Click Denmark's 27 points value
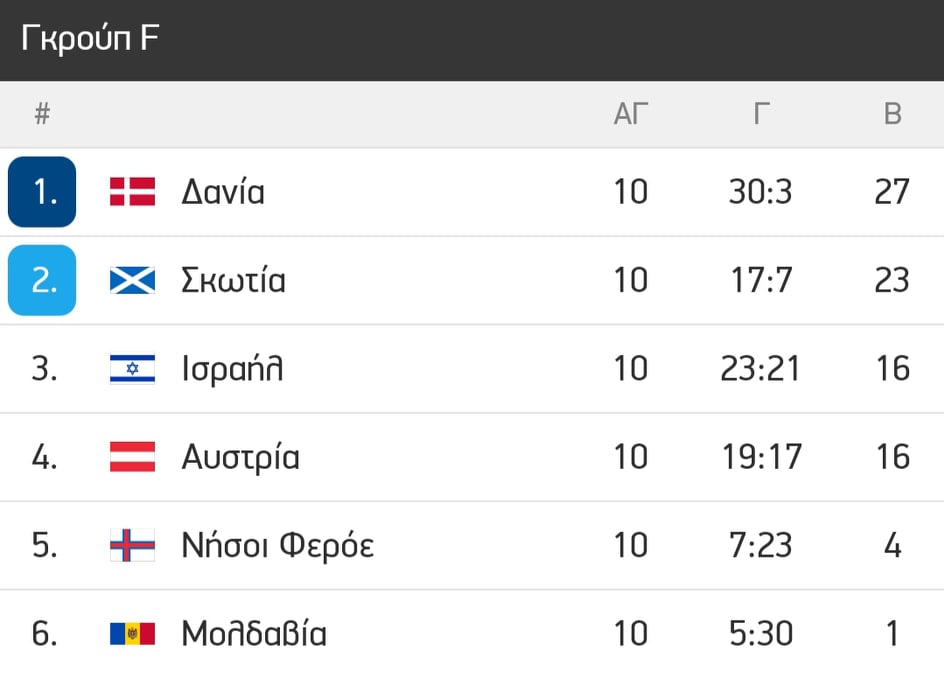Viewport: 944px width, 675px height. [892, 192]
